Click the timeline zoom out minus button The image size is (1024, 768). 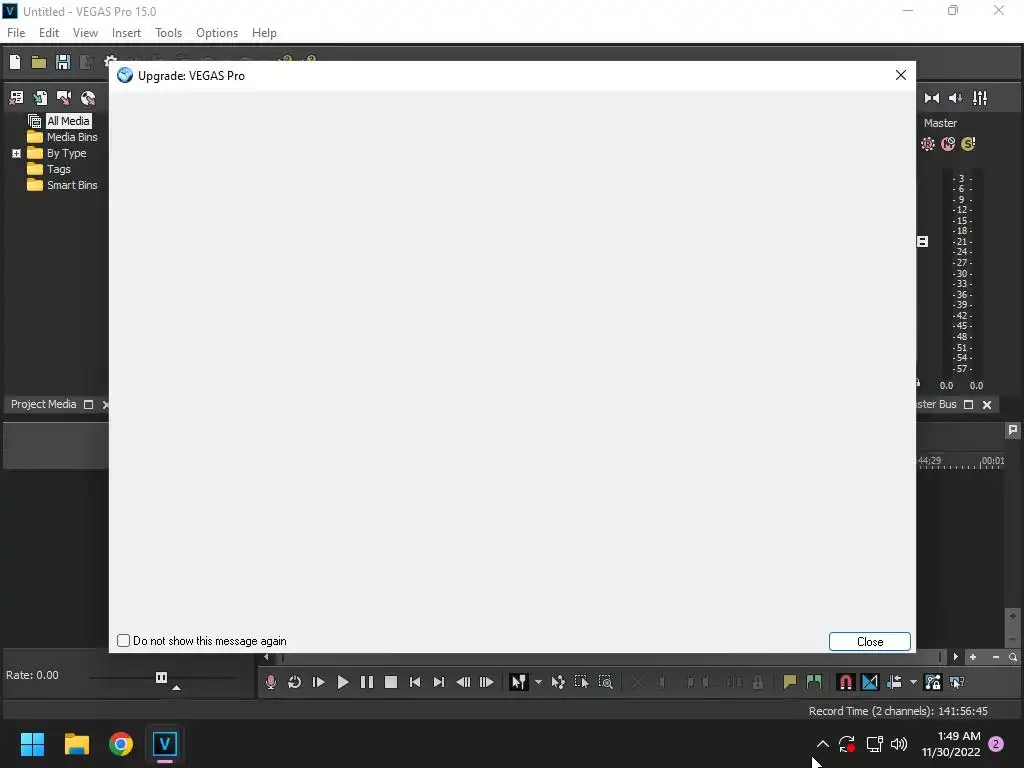996,657
